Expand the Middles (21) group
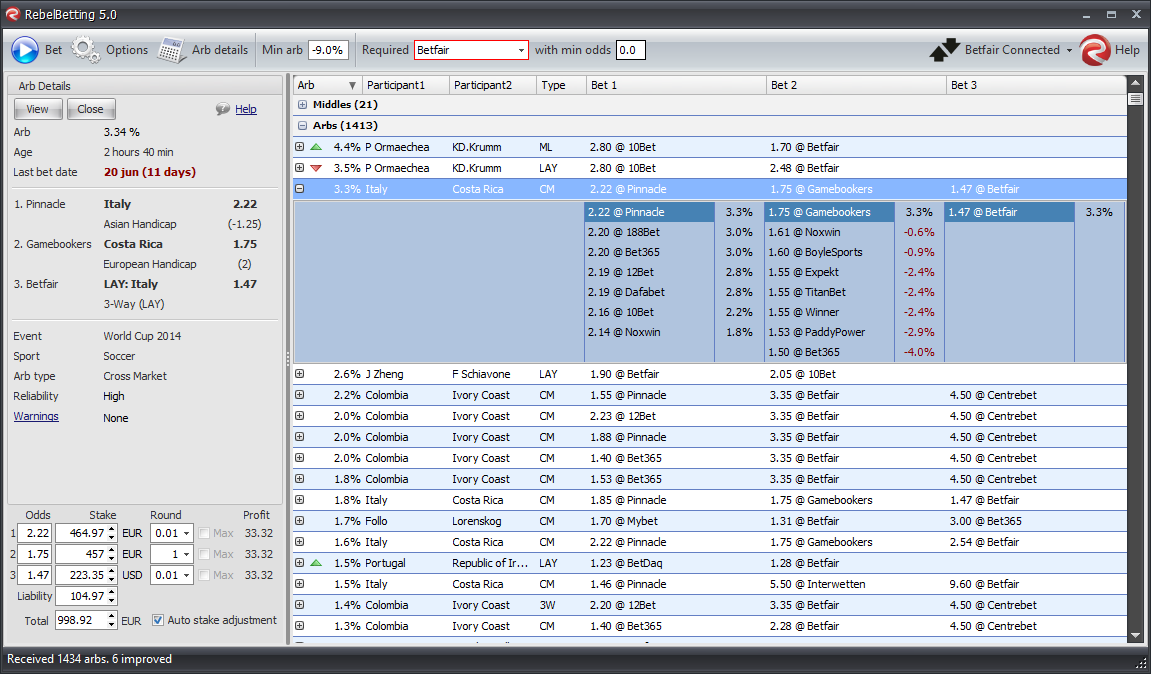1151x674 pixels. pyautogui.click(x=303, y=105)
